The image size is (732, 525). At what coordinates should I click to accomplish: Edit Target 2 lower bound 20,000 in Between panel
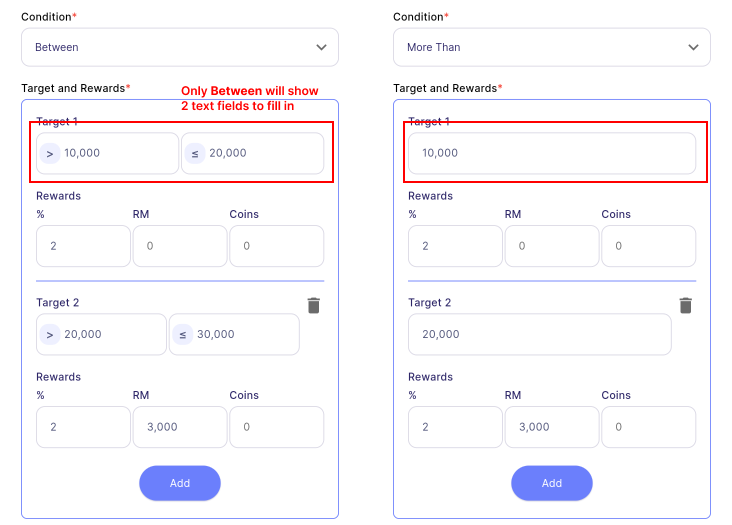(x=111, y=334)
